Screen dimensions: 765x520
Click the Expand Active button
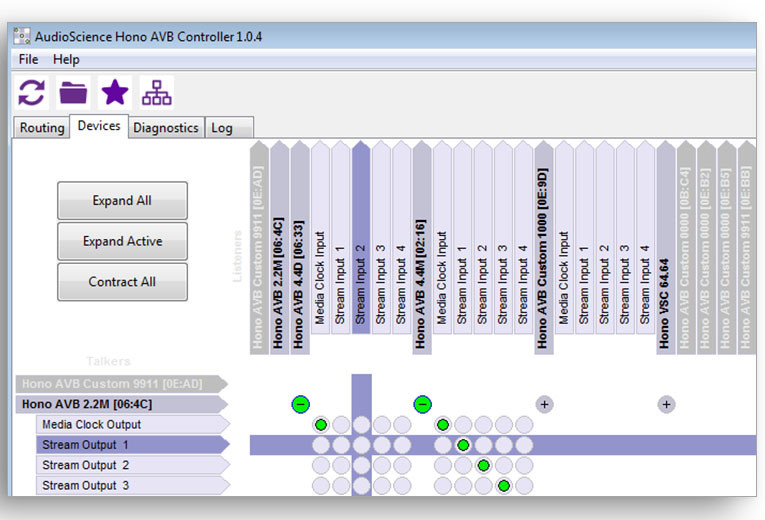pyautogui.click(x=122, y=241)
